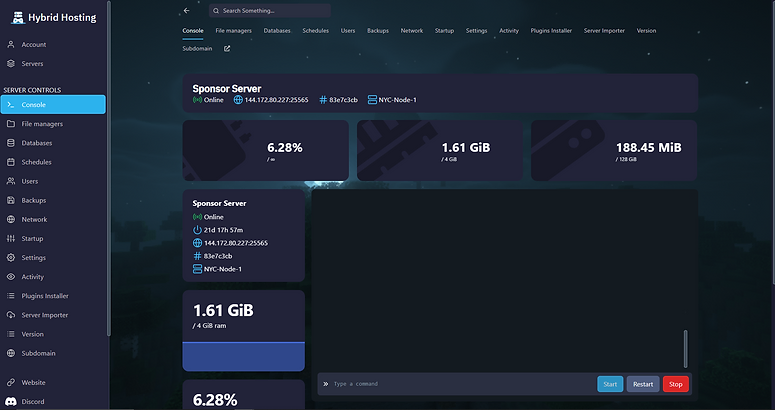Click the Plugins Installer list icon in sidebar
Screen dimensions: 775x410
(11, 296)
